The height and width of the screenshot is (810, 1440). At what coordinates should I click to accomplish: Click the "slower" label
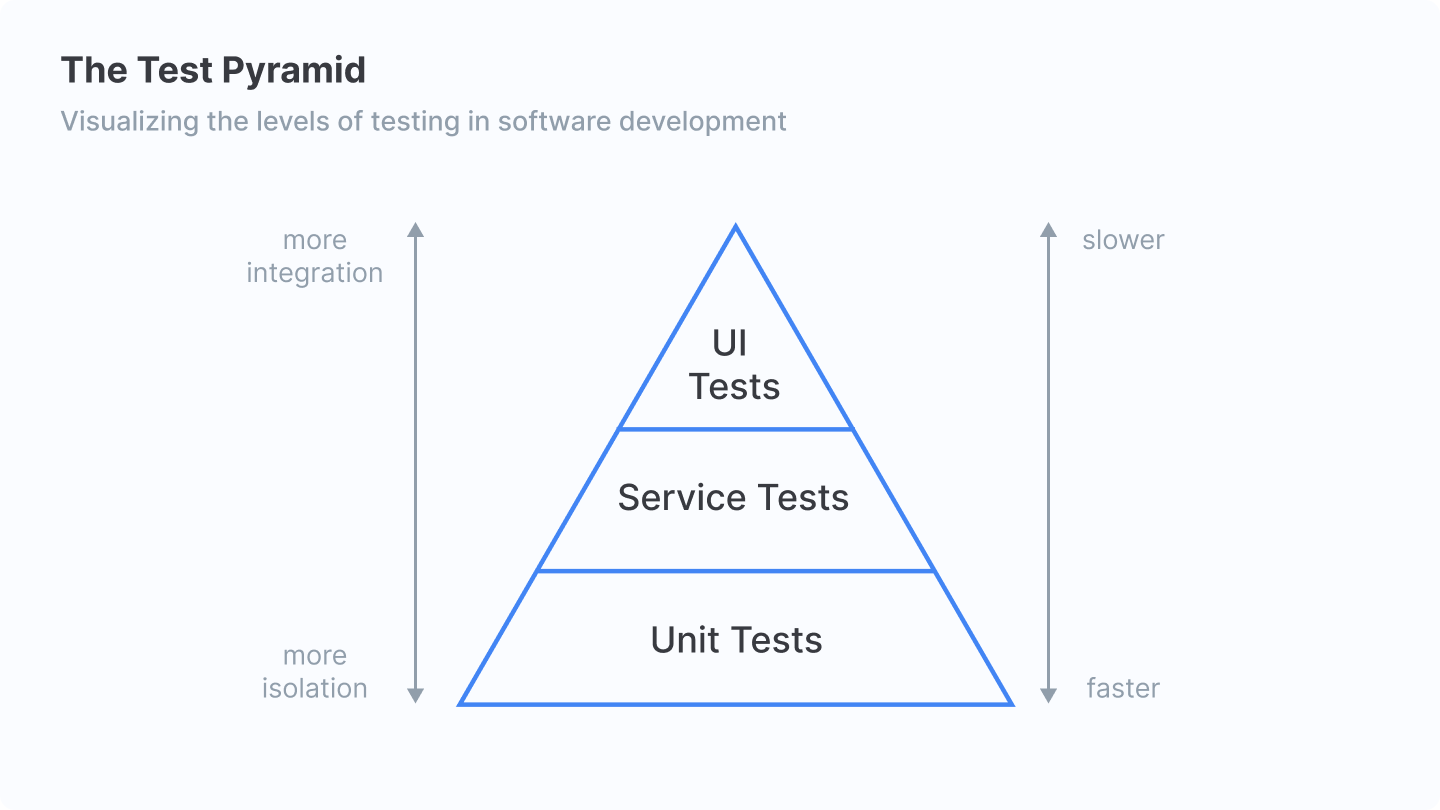click(x=1123, y=240)
